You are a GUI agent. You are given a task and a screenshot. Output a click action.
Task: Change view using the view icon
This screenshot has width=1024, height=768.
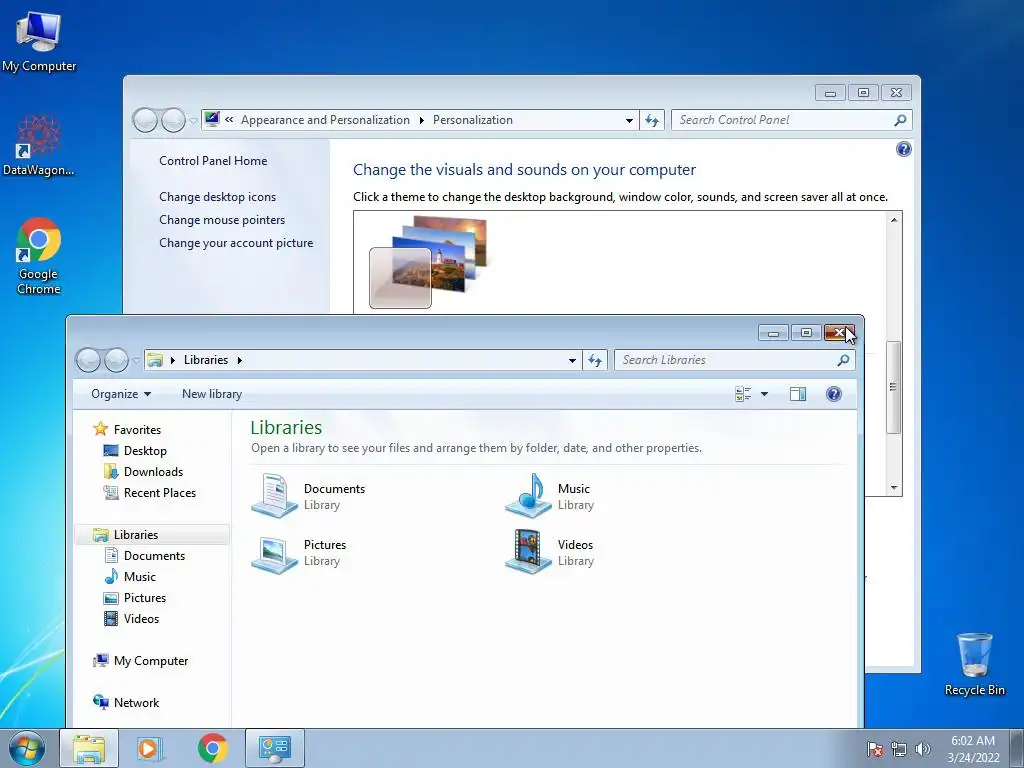point(743,394)
